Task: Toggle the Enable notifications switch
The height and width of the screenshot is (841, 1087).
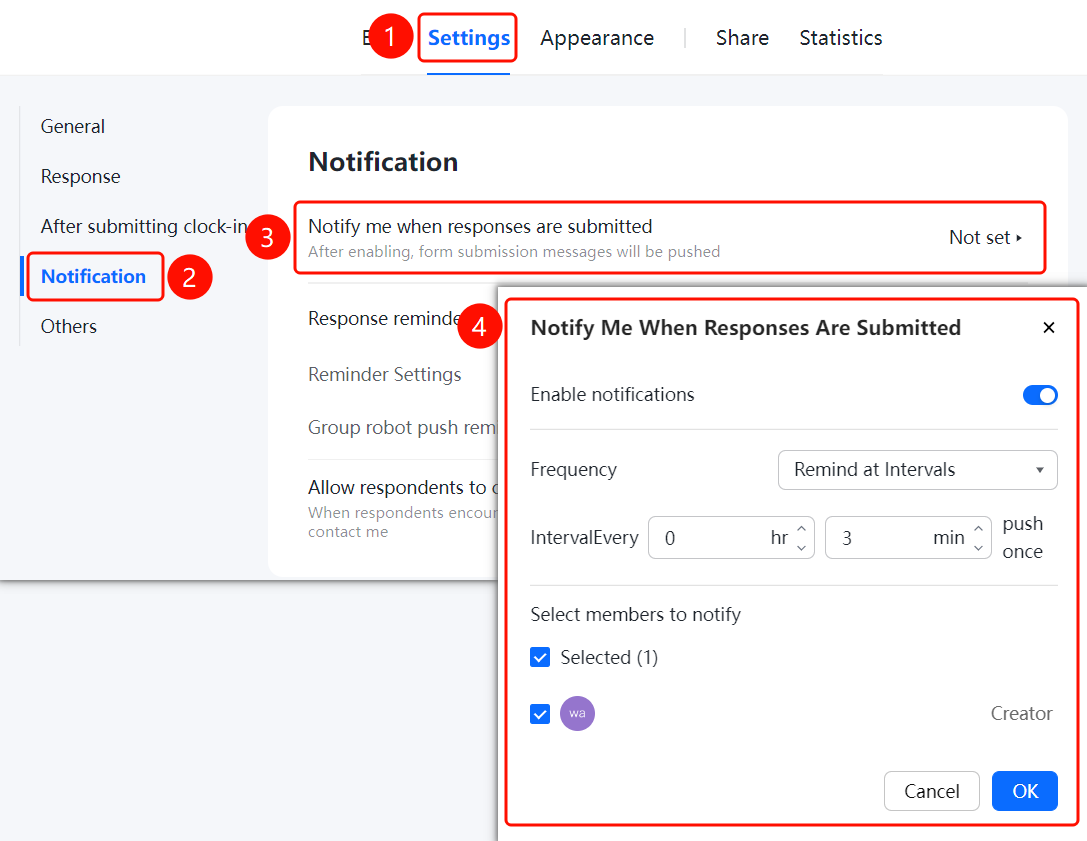Action: pos(1040,395)
